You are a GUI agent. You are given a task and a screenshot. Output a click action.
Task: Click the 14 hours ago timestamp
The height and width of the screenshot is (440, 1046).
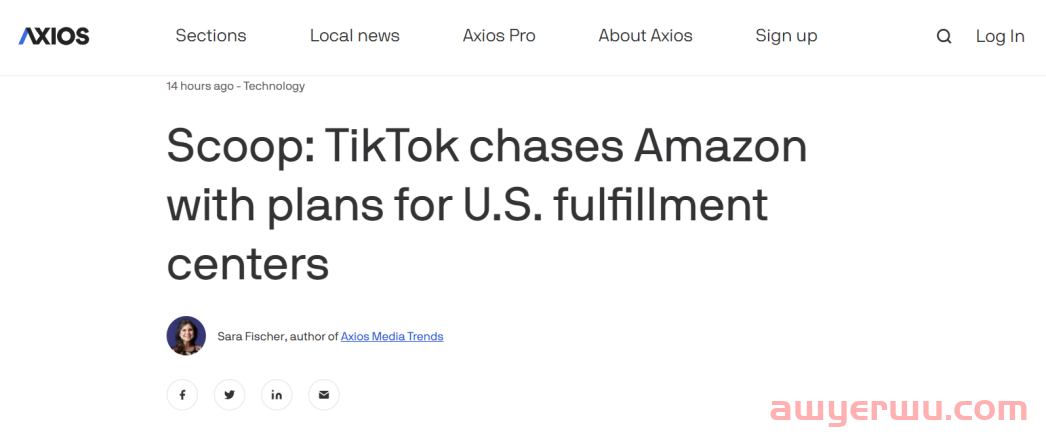(x=200, y=86)
